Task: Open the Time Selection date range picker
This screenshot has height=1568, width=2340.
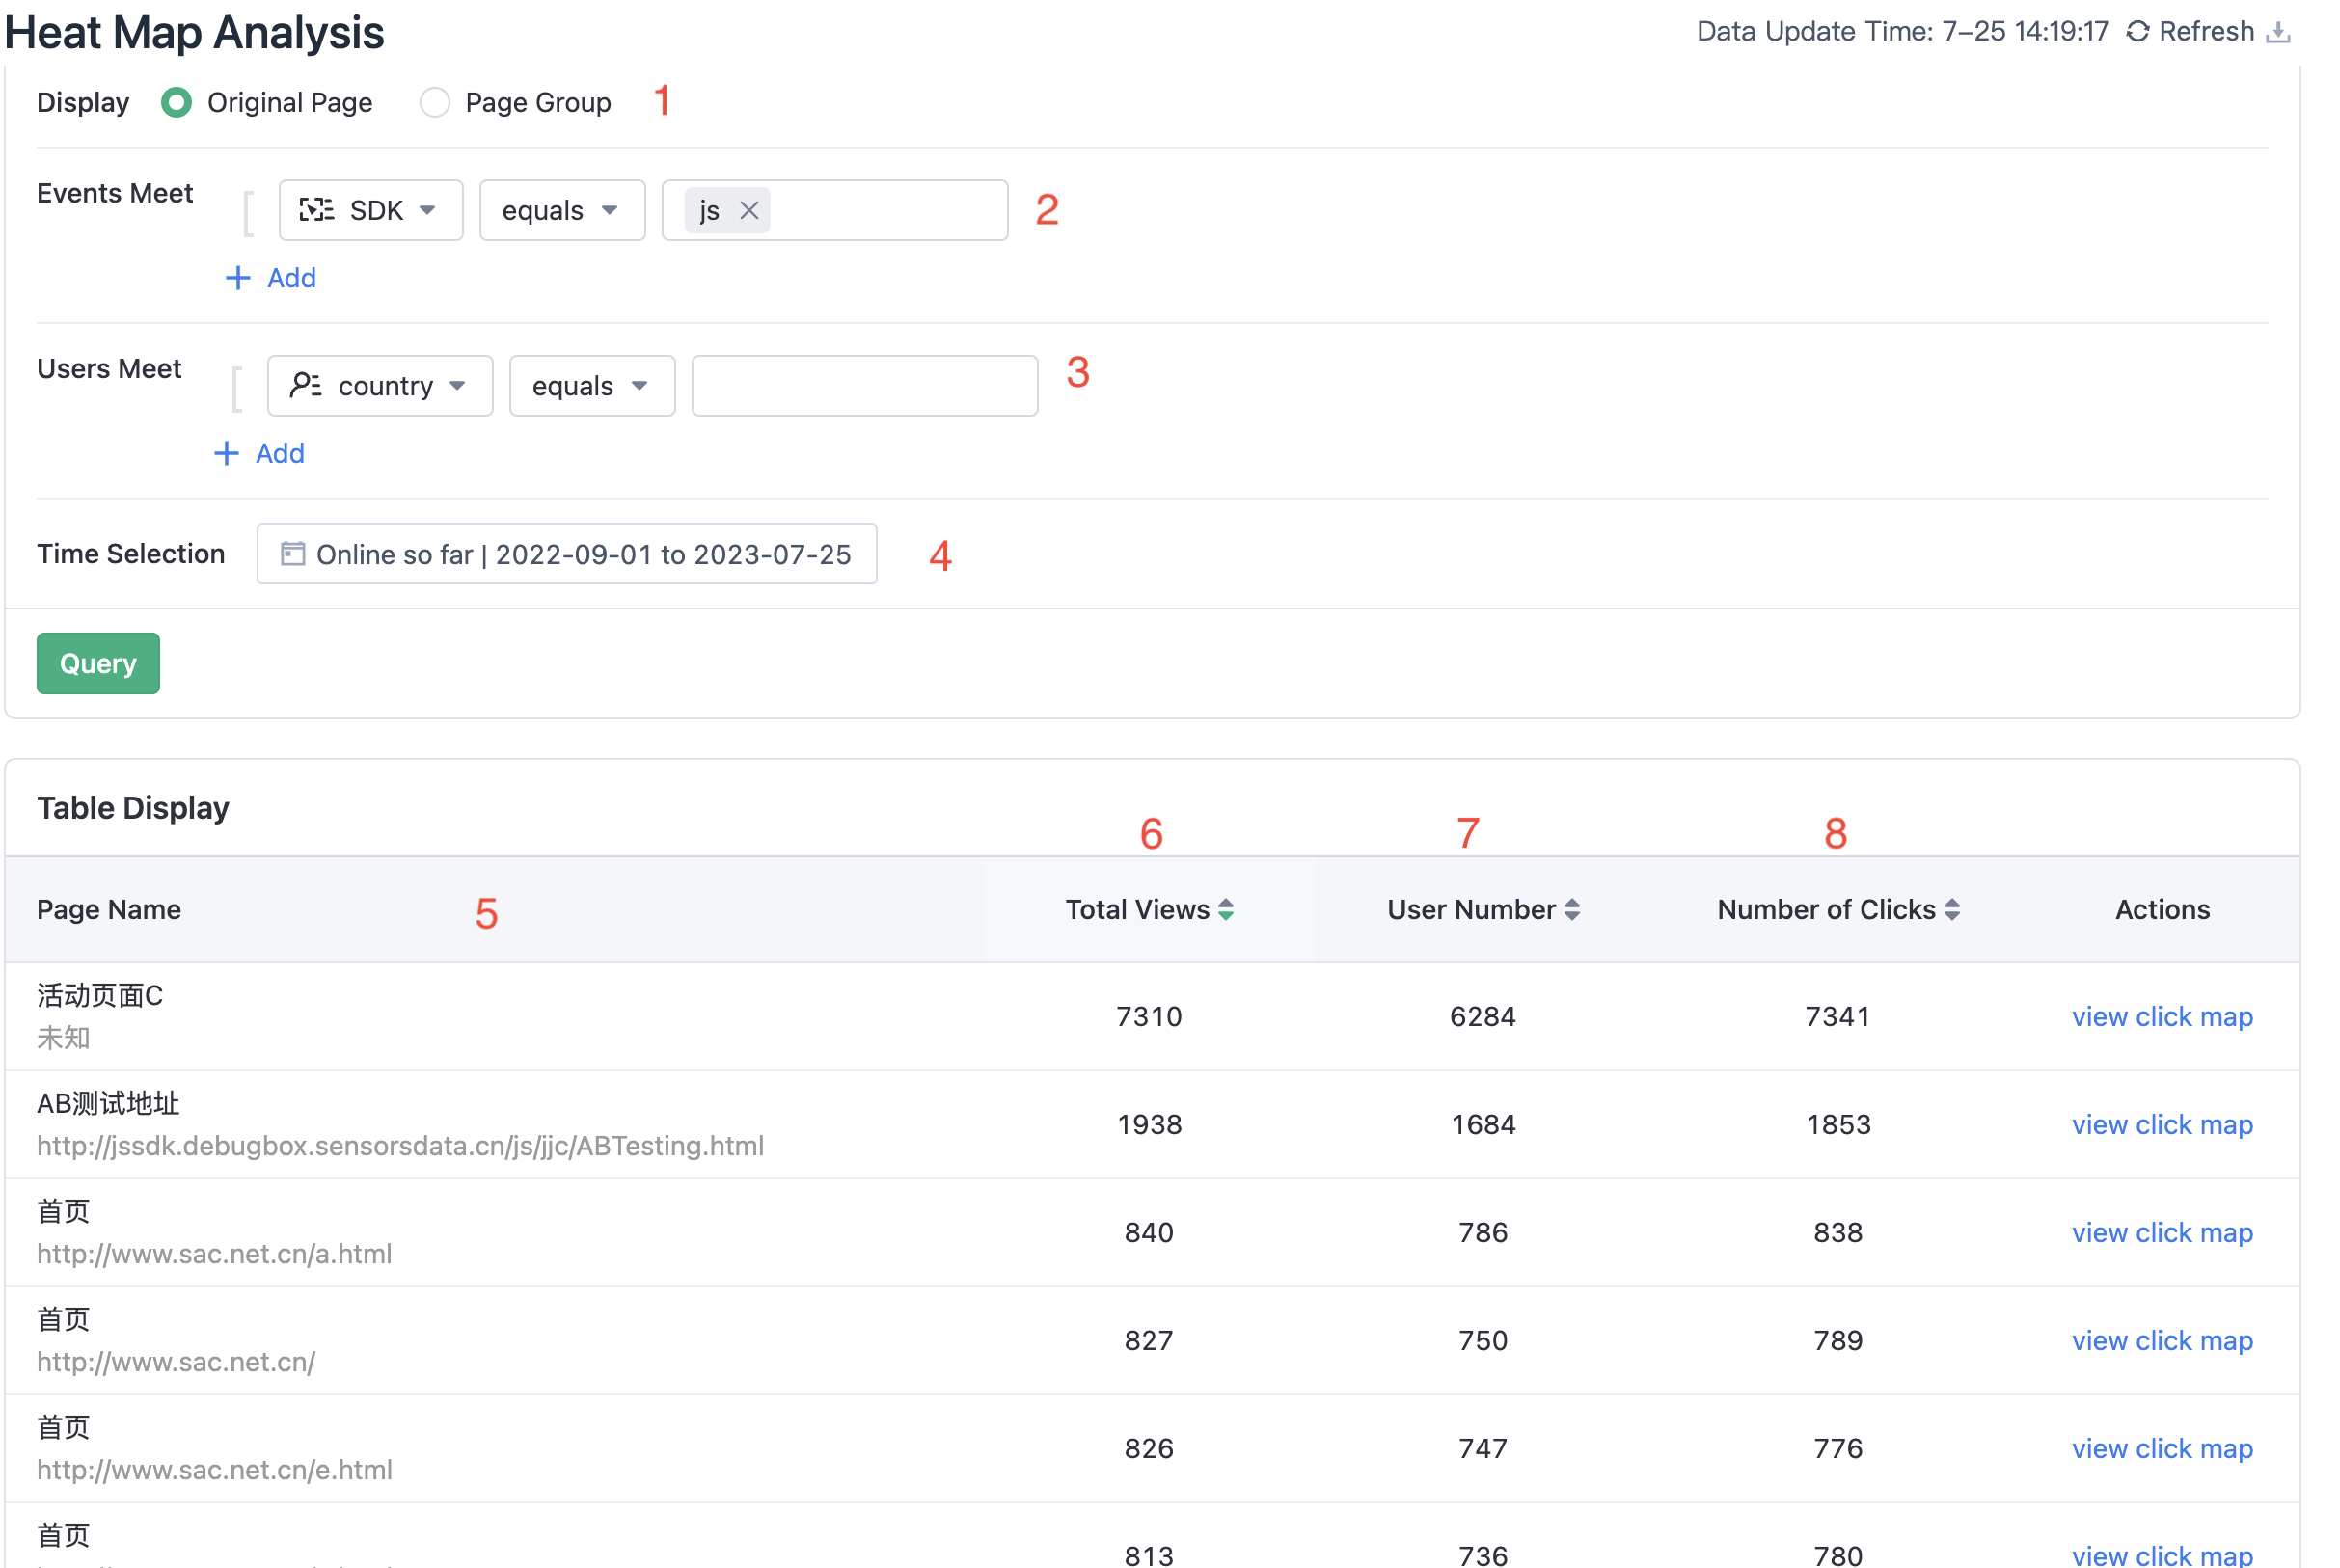Action: 566,553
